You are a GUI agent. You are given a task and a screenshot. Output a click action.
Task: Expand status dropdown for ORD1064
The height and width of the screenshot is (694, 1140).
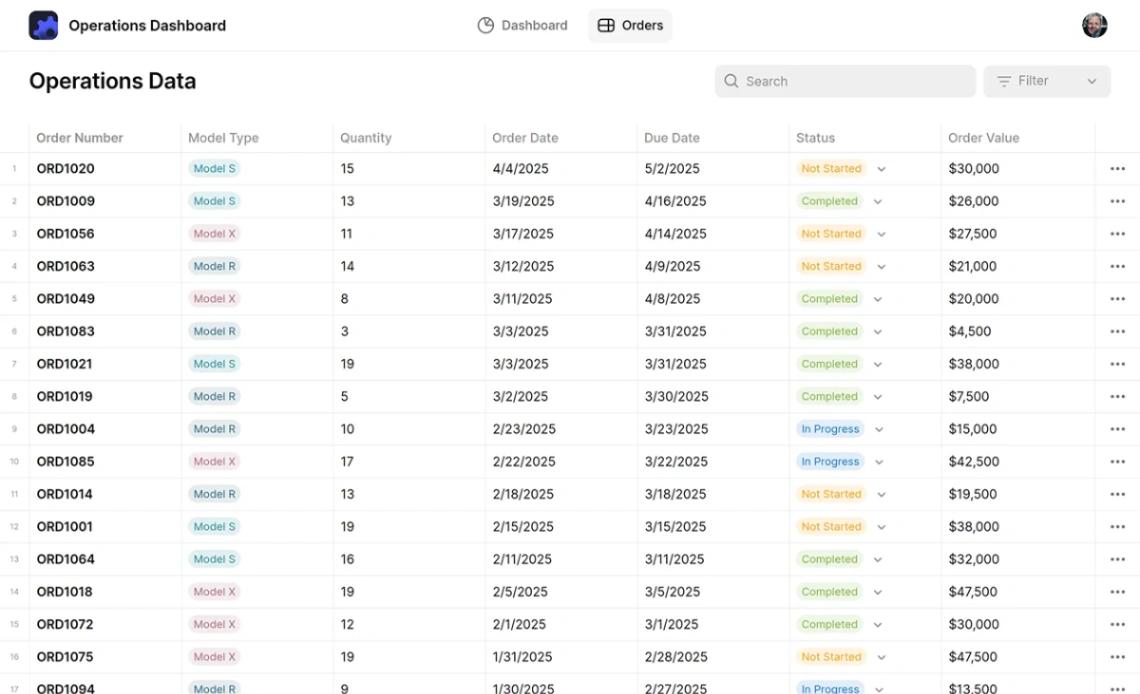point(878,560)
